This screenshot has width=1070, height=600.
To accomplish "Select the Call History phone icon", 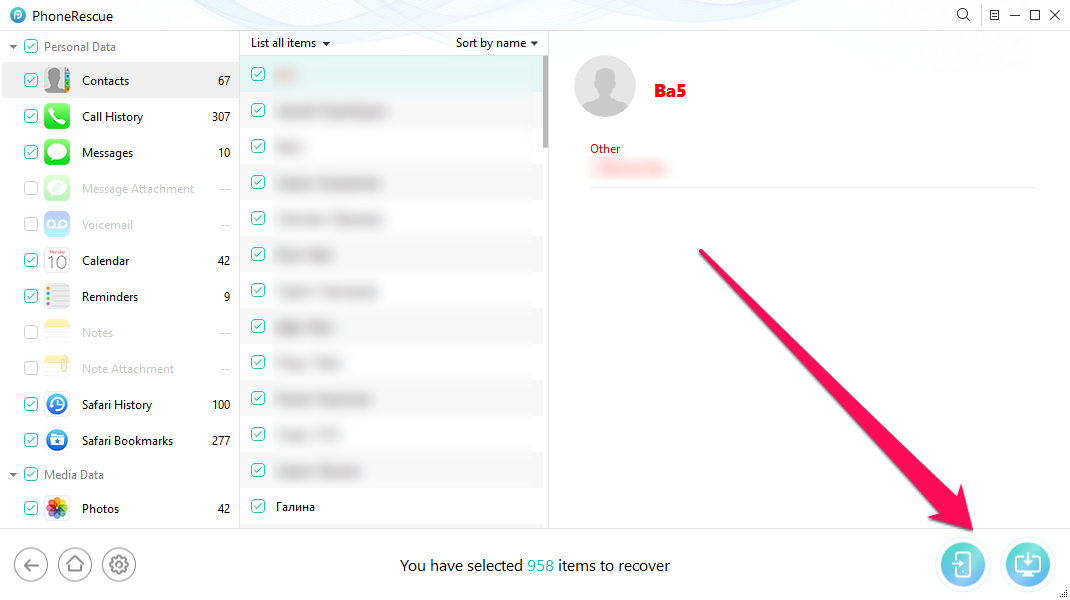I will click(57, 117).
